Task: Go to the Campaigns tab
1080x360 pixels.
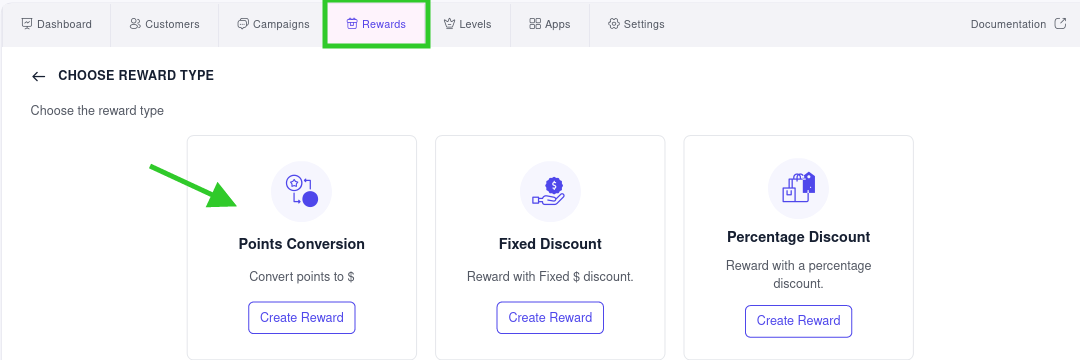Action: tap(273, 24)
